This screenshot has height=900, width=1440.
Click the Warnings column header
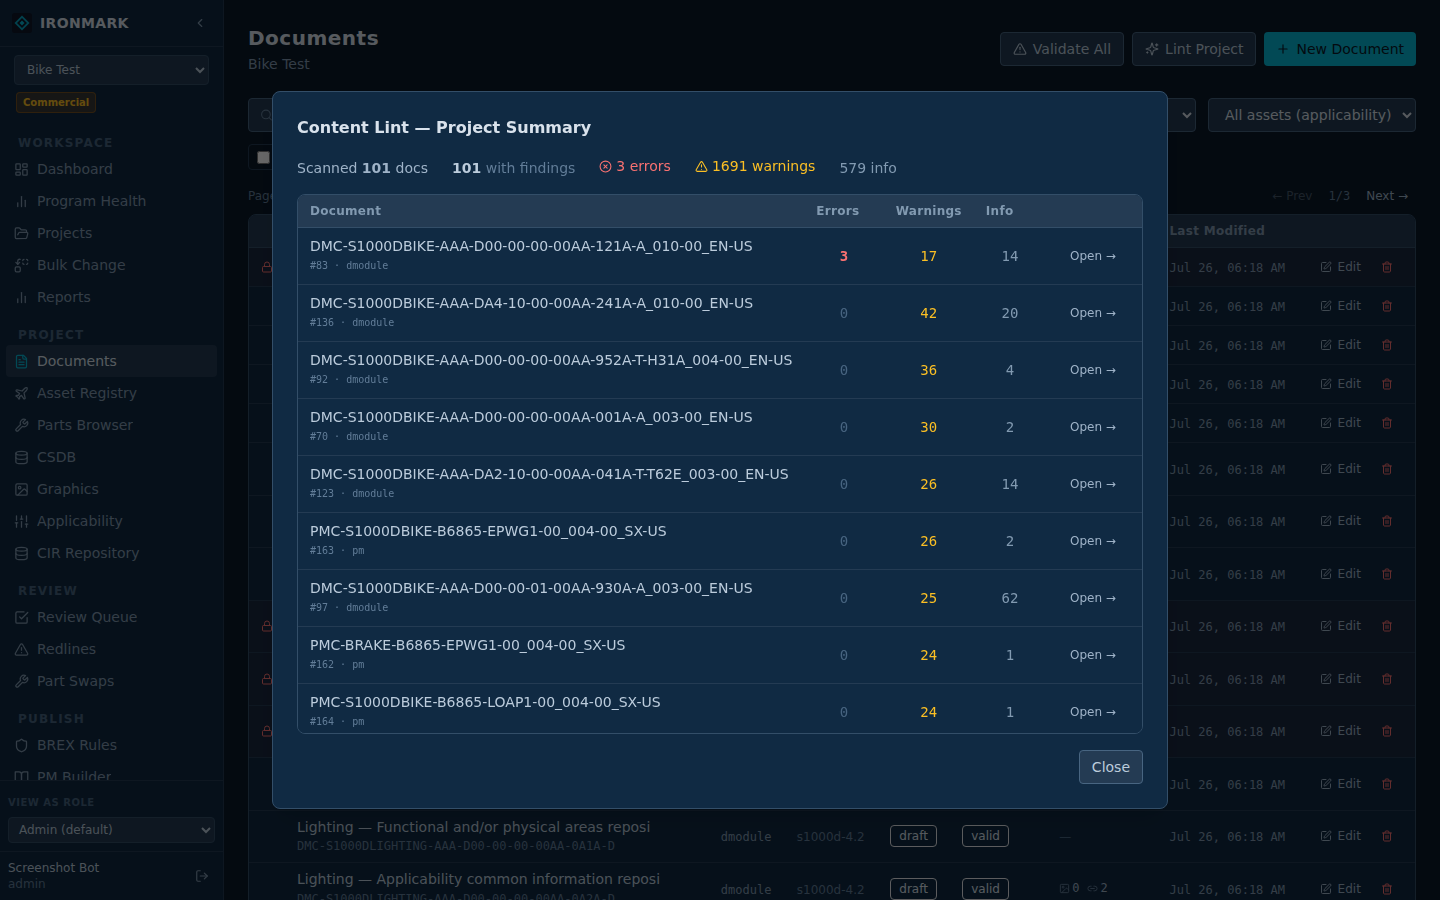click(928, 211)
